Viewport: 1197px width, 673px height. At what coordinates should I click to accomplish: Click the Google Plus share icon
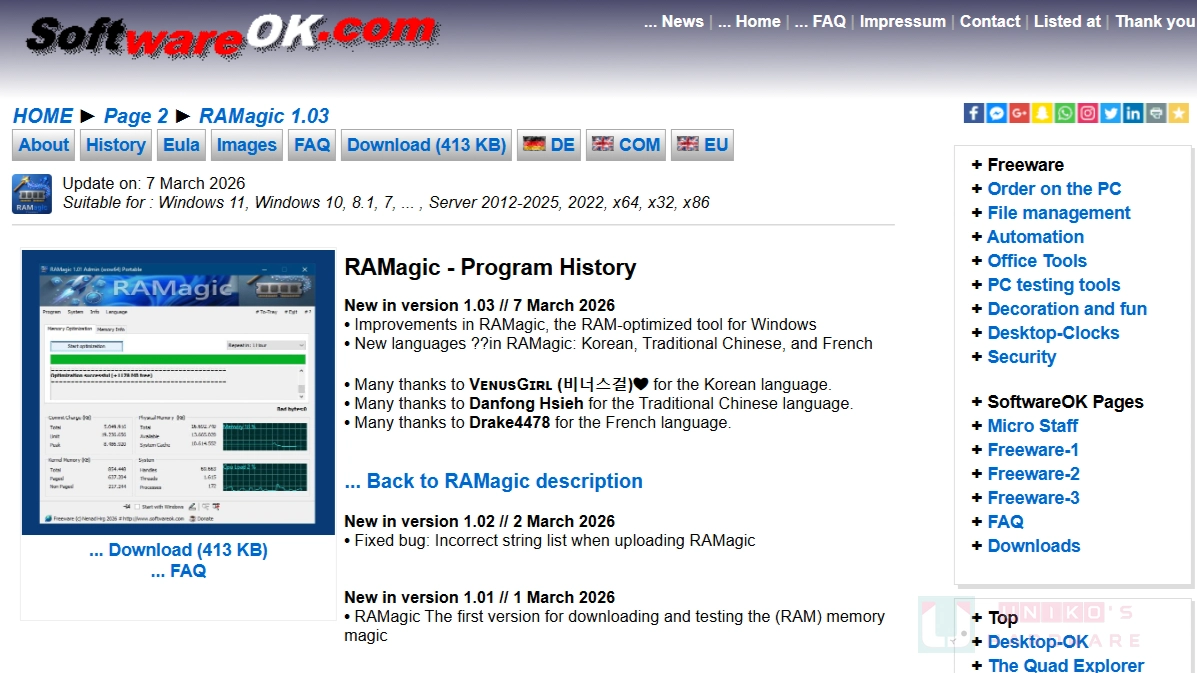(1019, 114)
